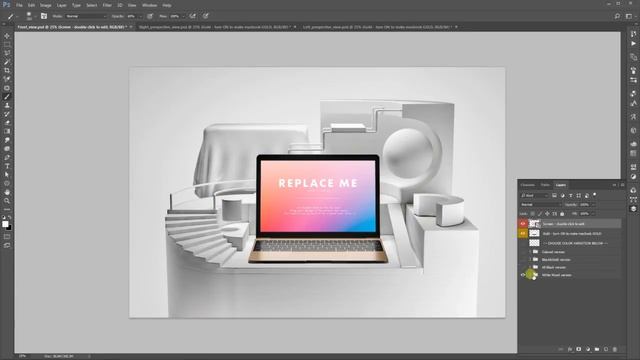
Task: Open the Filter menu
Action: [107, 5]
